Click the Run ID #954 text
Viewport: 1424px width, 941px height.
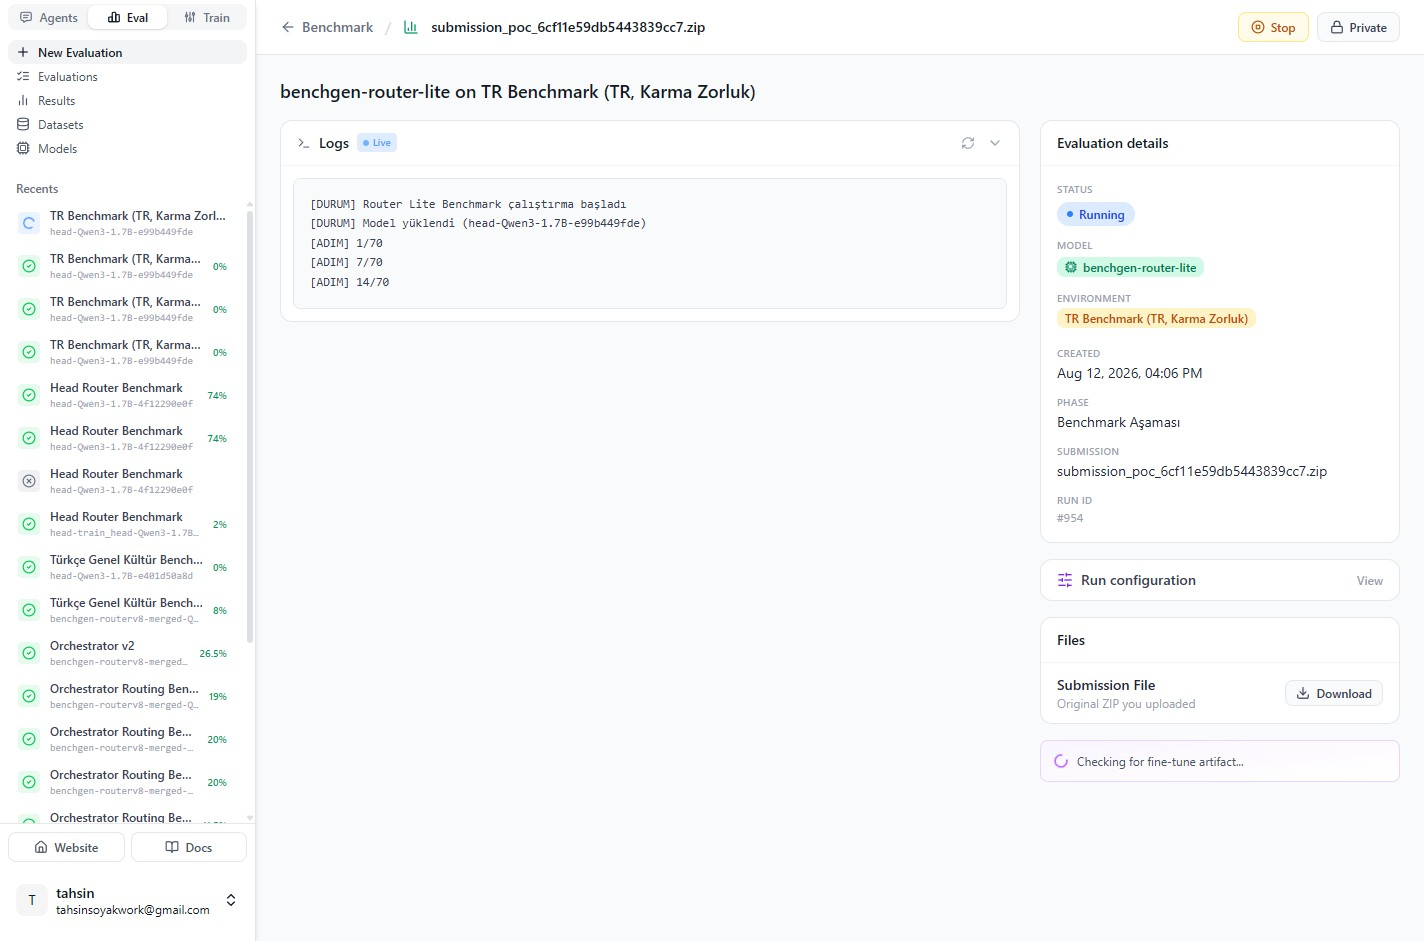(x=1070, y=518)
